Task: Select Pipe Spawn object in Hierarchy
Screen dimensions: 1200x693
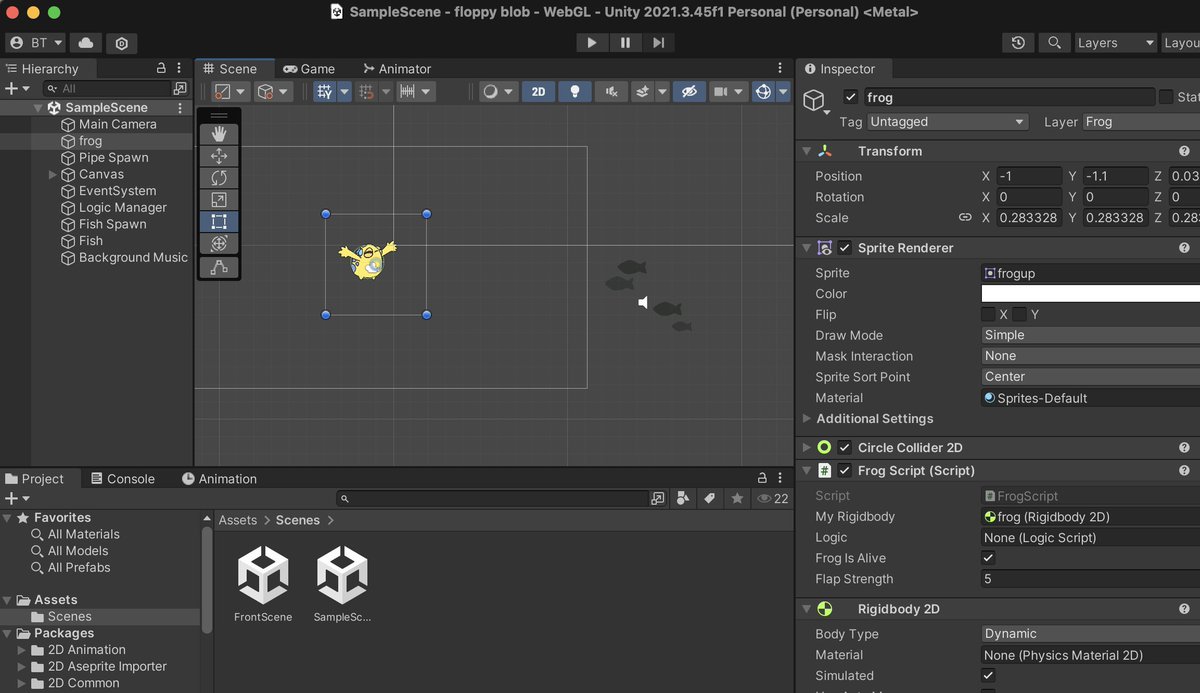Action: pyautogui.click(x=113, y=157)
